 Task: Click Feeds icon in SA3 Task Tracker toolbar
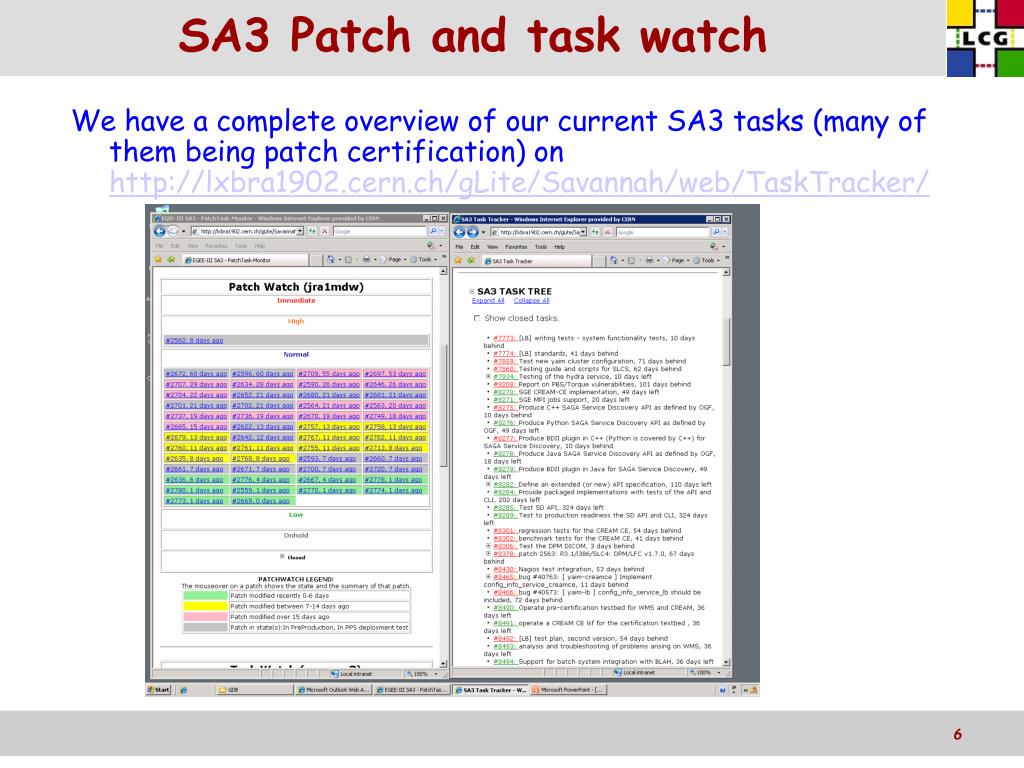[631, 261]
